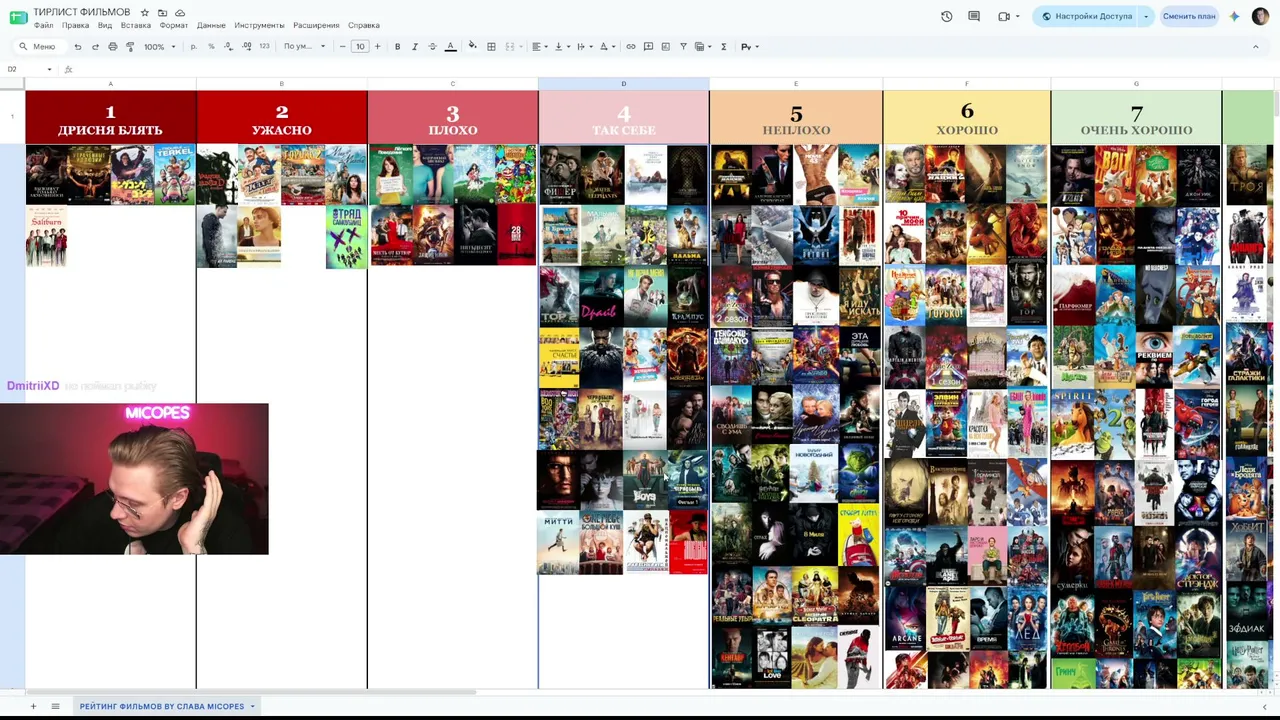
Task: Activate the paint format tool
Action: click(130, 47)
